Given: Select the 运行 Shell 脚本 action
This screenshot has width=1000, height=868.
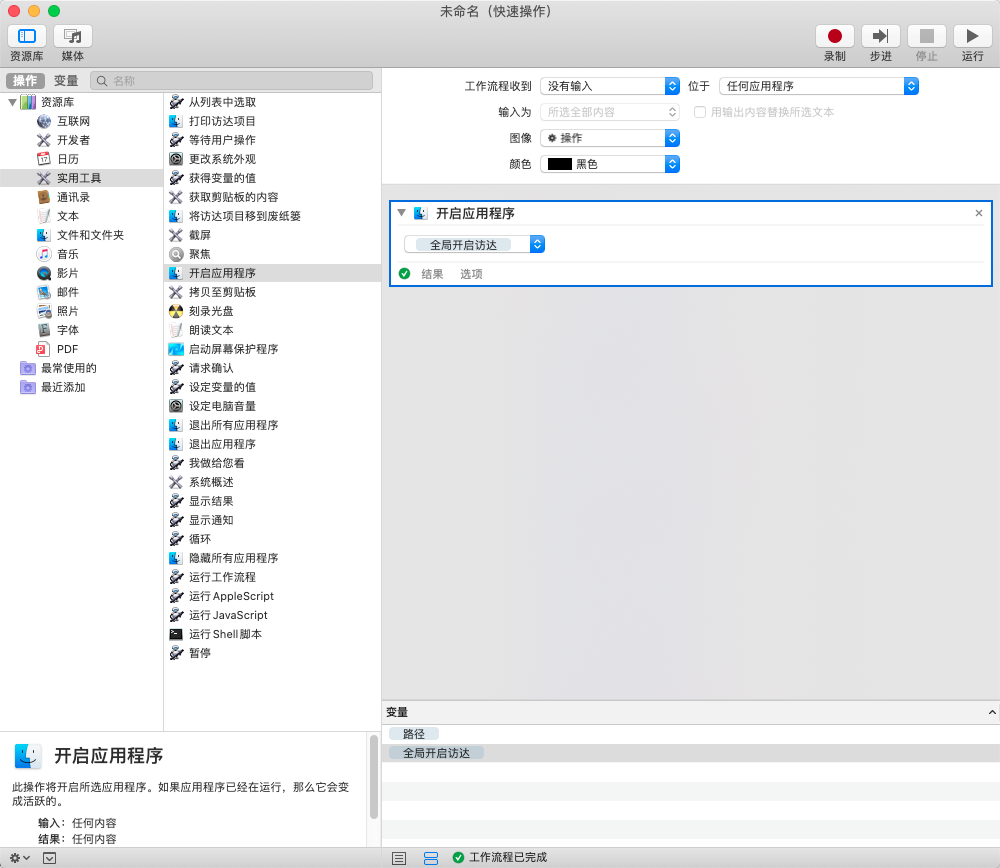Looking at the screenshot, I should coord(225,634).
